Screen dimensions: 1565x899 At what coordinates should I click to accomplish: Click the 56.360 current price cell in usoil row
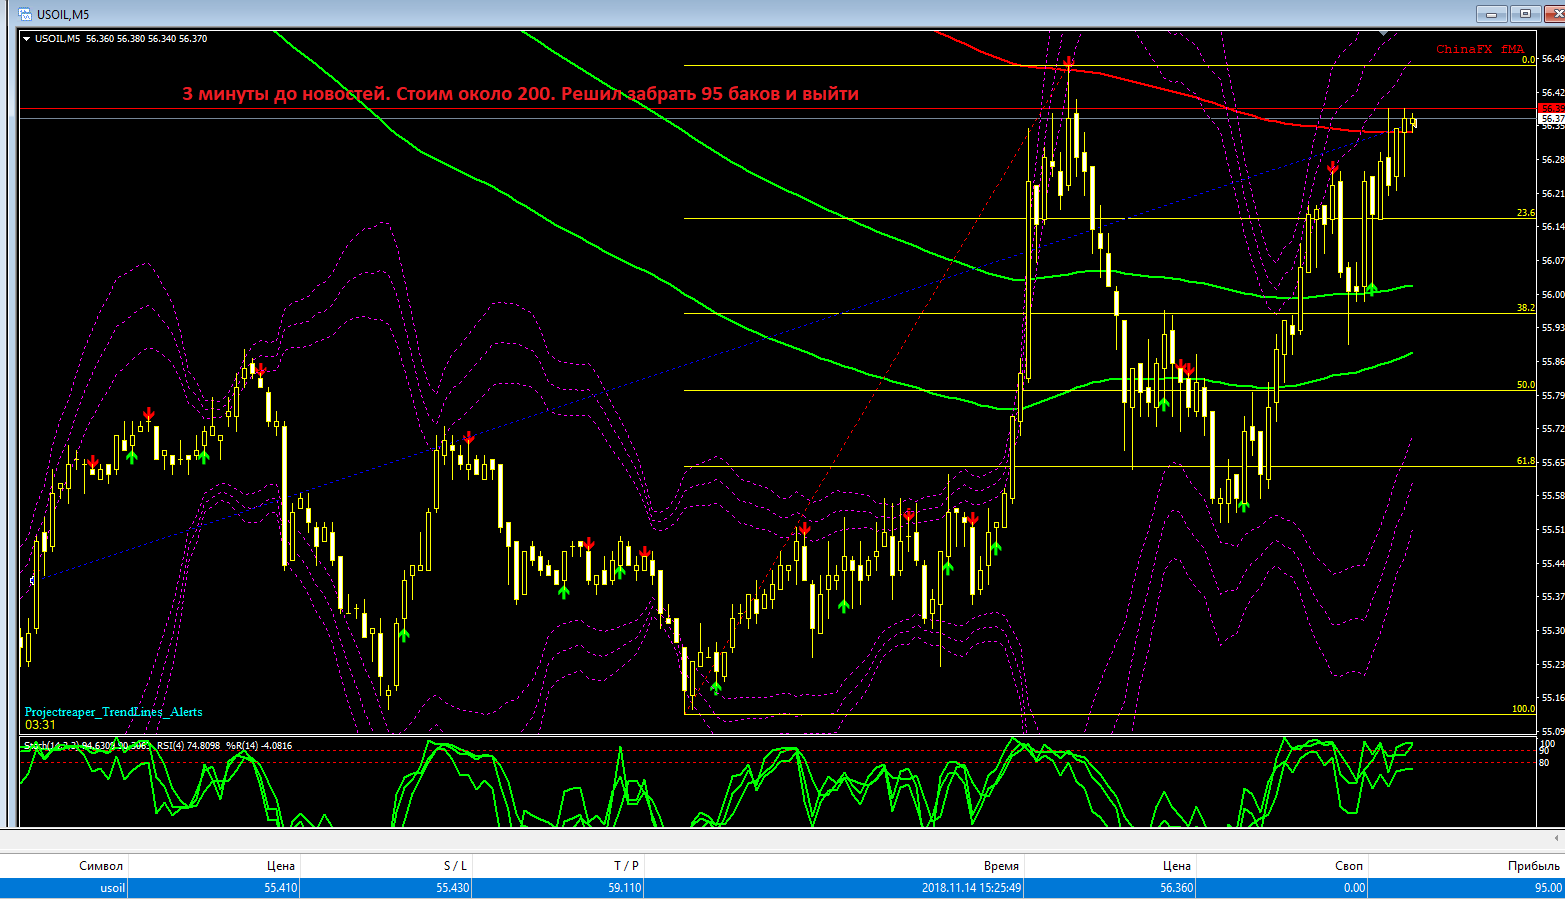tap(1177, 888)
